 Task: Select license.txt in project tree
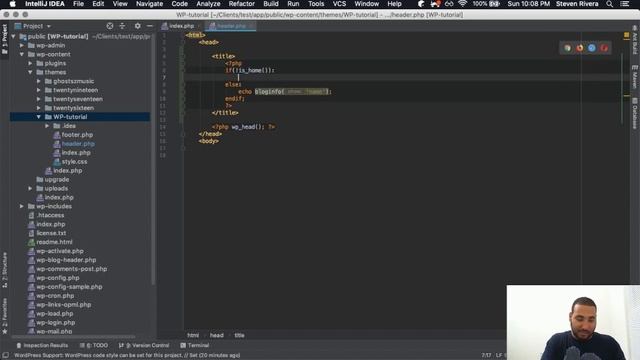(x=51, y=233)
